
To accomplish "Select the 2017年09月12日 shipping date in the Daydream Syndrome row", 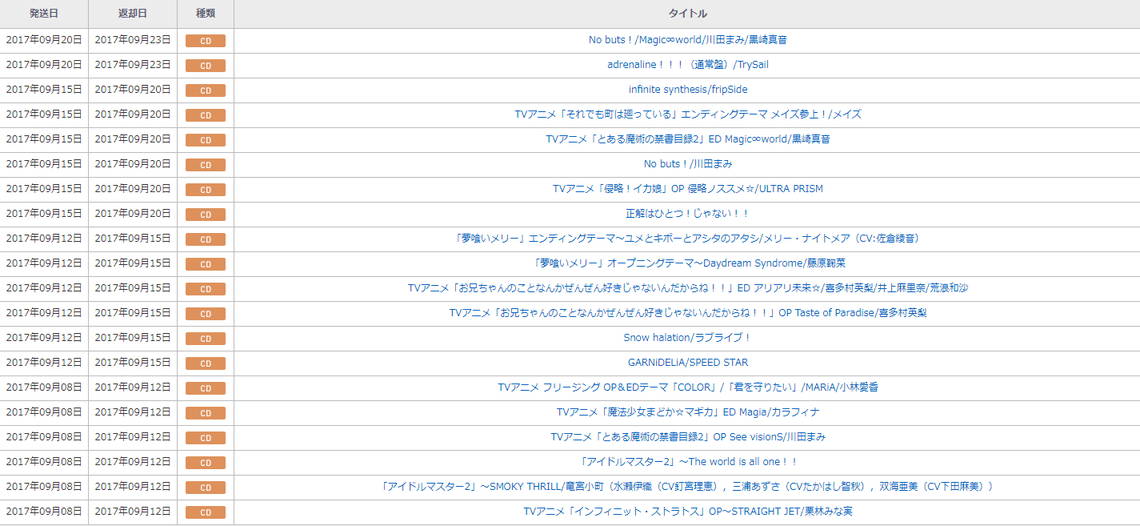I will [44, 263].
